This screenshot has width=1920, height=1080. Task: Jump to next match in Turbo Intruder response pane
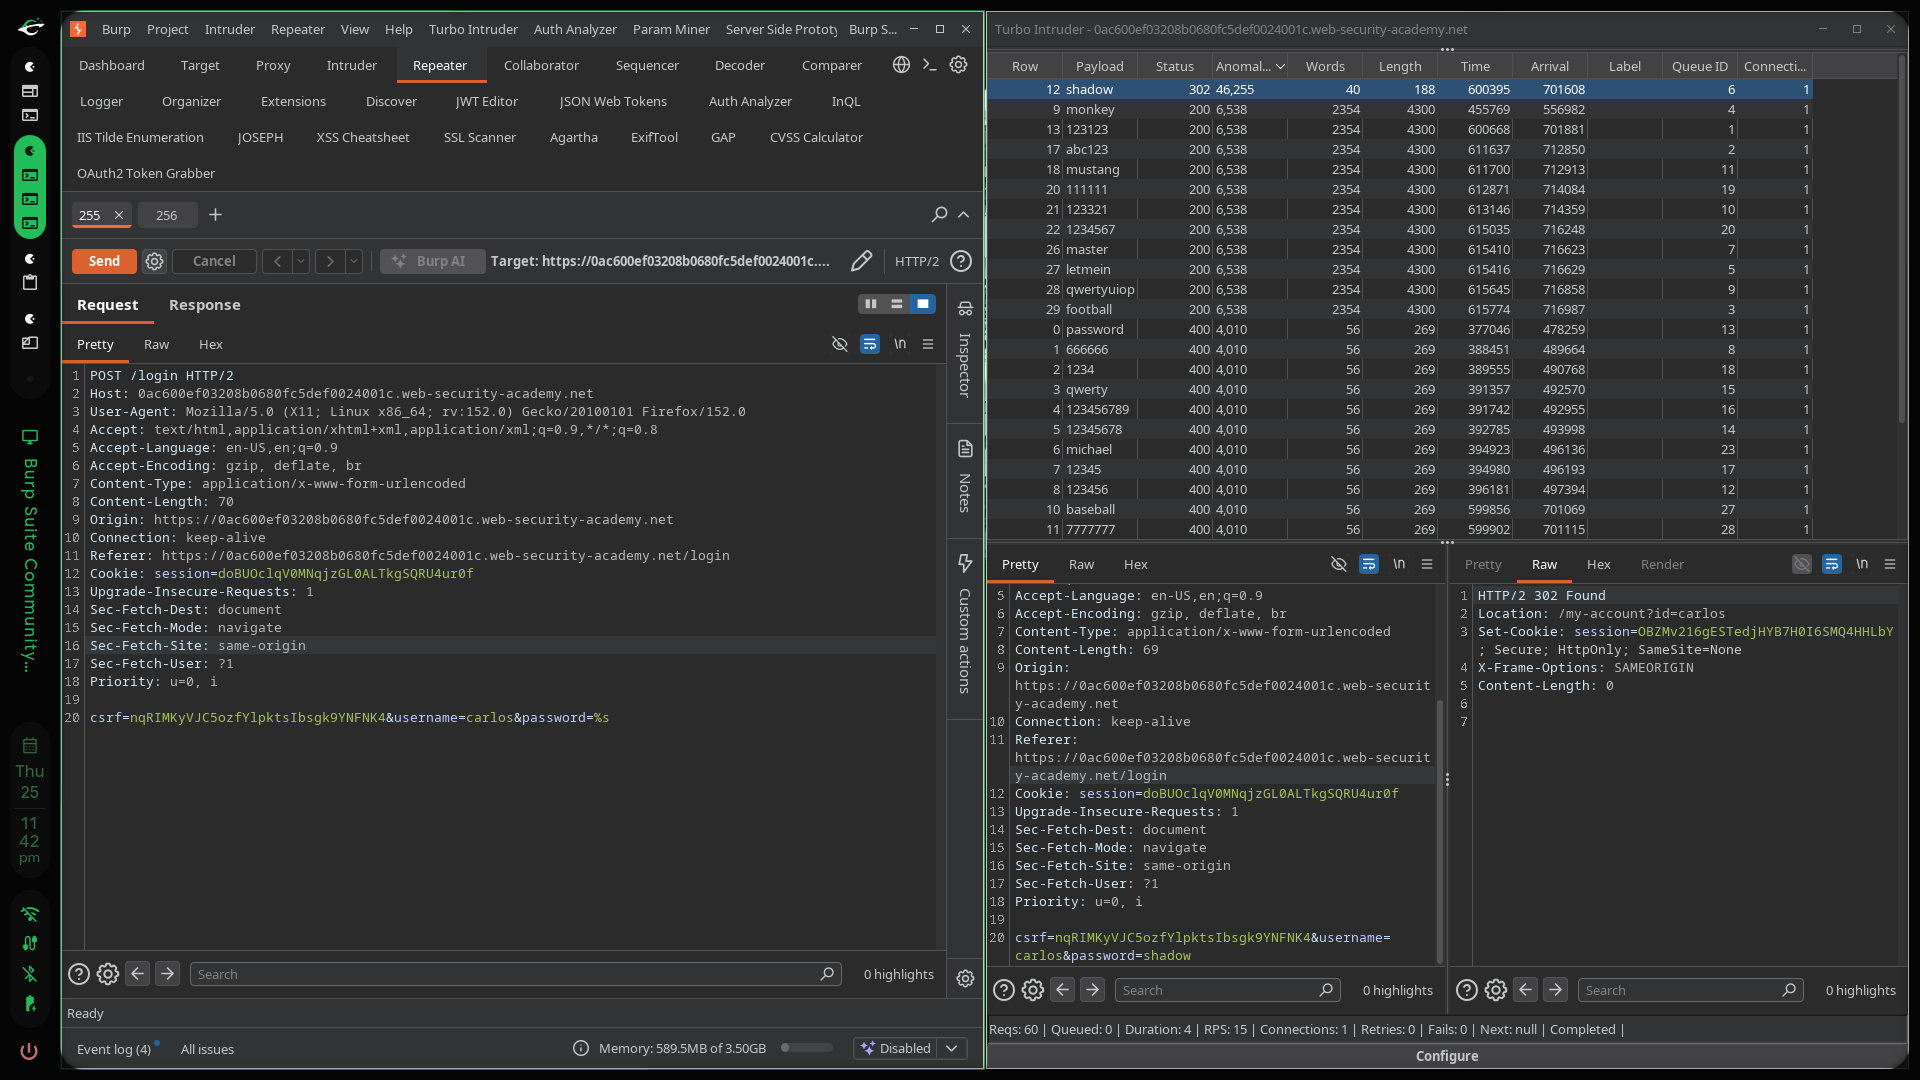1556,990
